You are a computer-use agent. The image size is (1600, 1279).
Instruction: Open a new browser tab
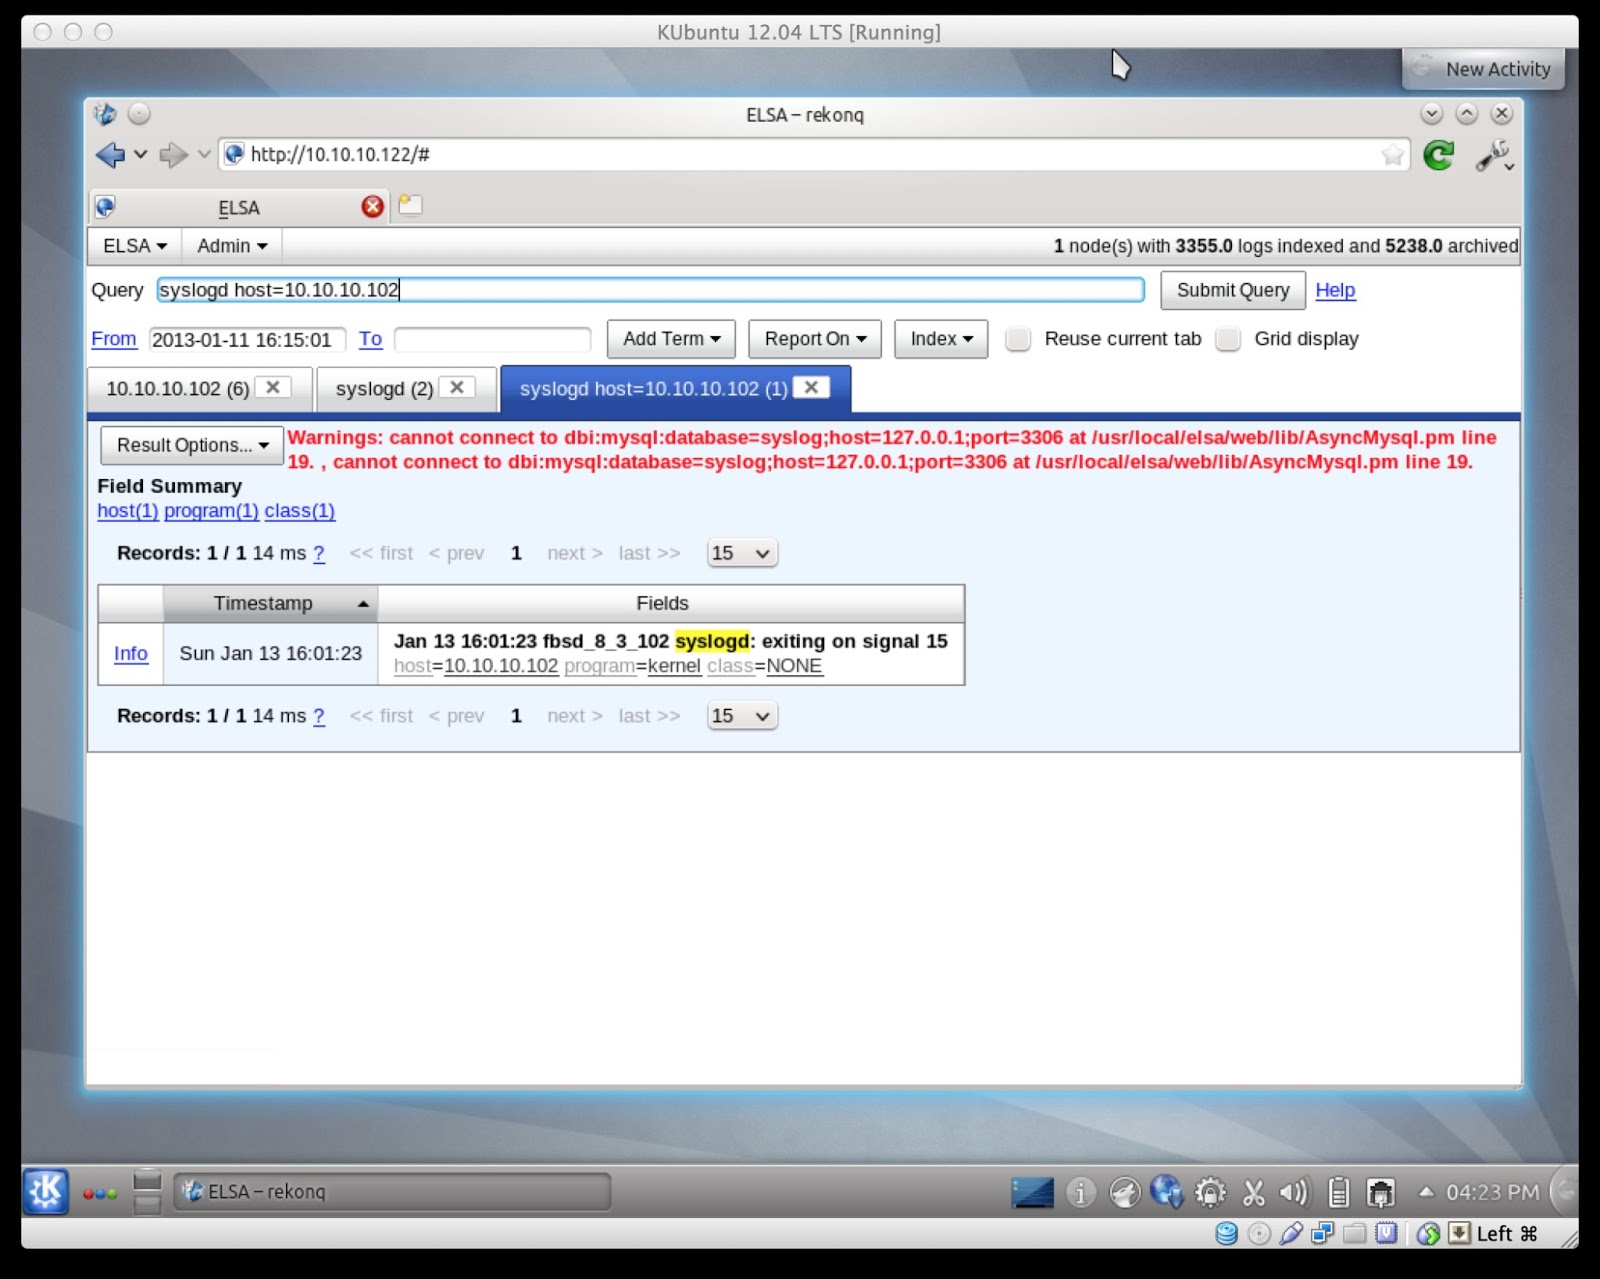point(410,205)
